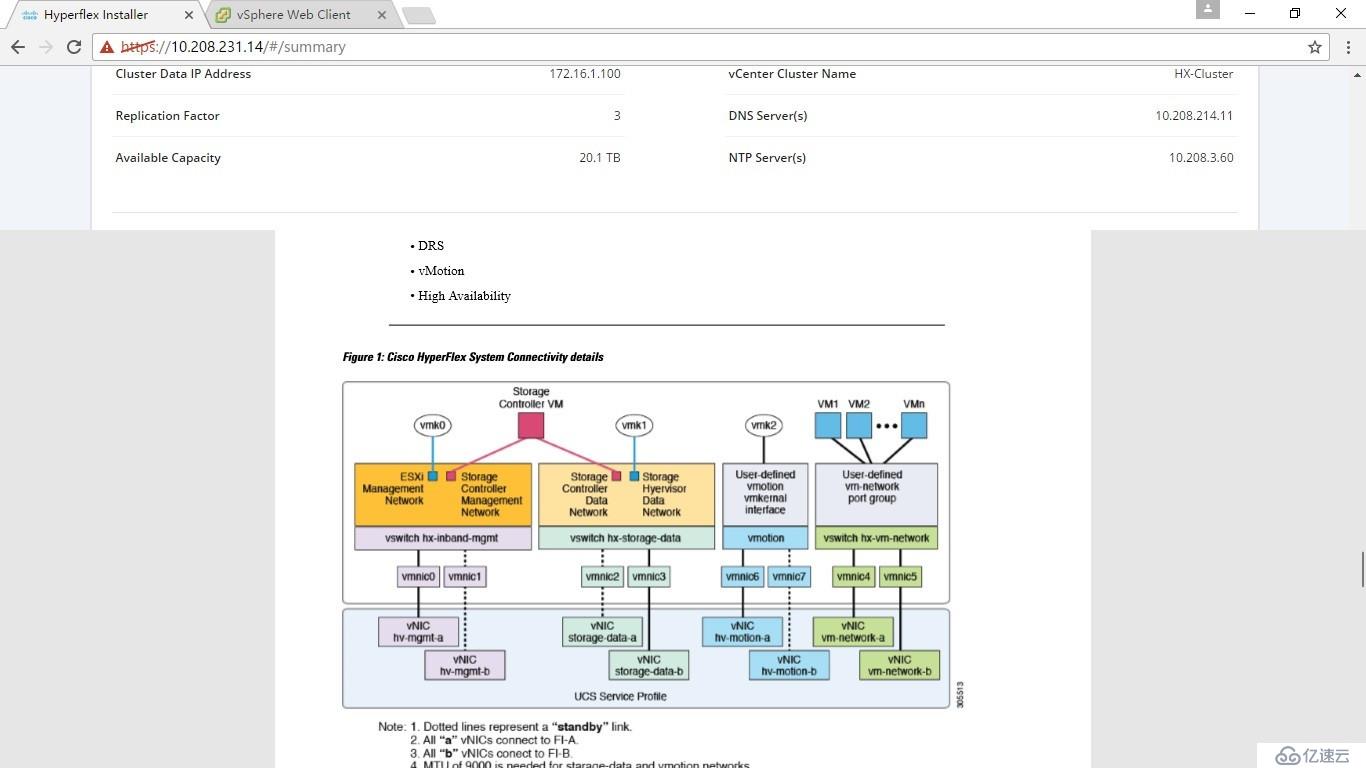Select the High Availability bullet text
Viewport: 1366px width, 768px height.
coord(464,296)
